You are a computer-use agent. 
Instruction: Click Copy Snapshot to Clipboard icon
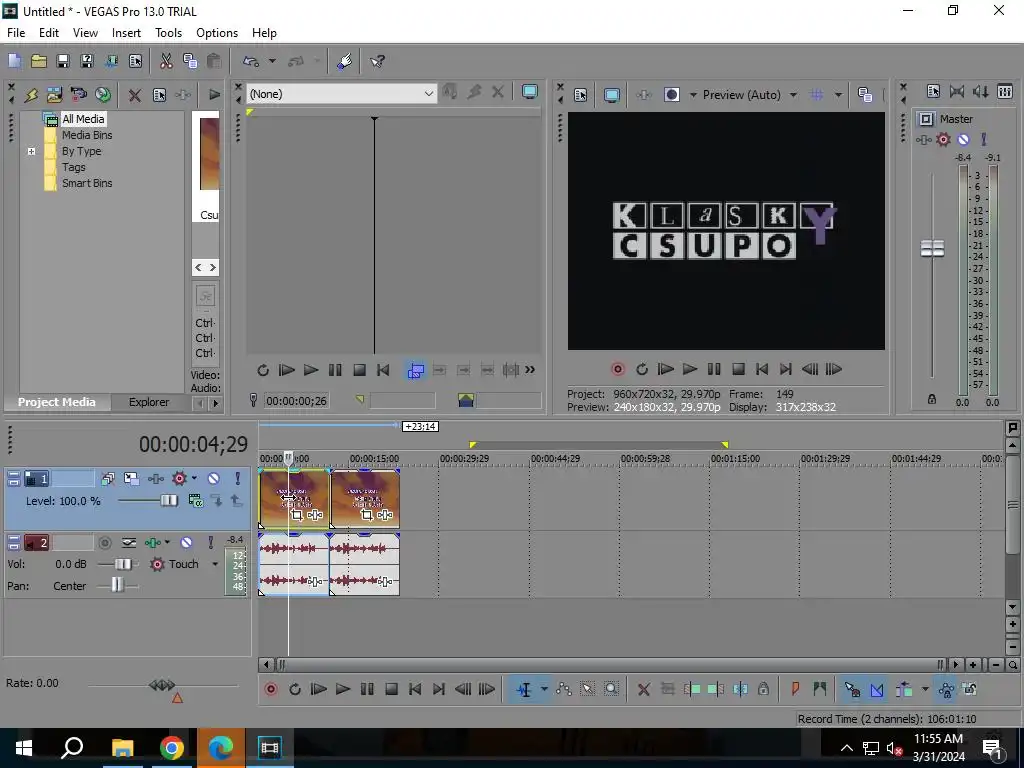(865, 95)
